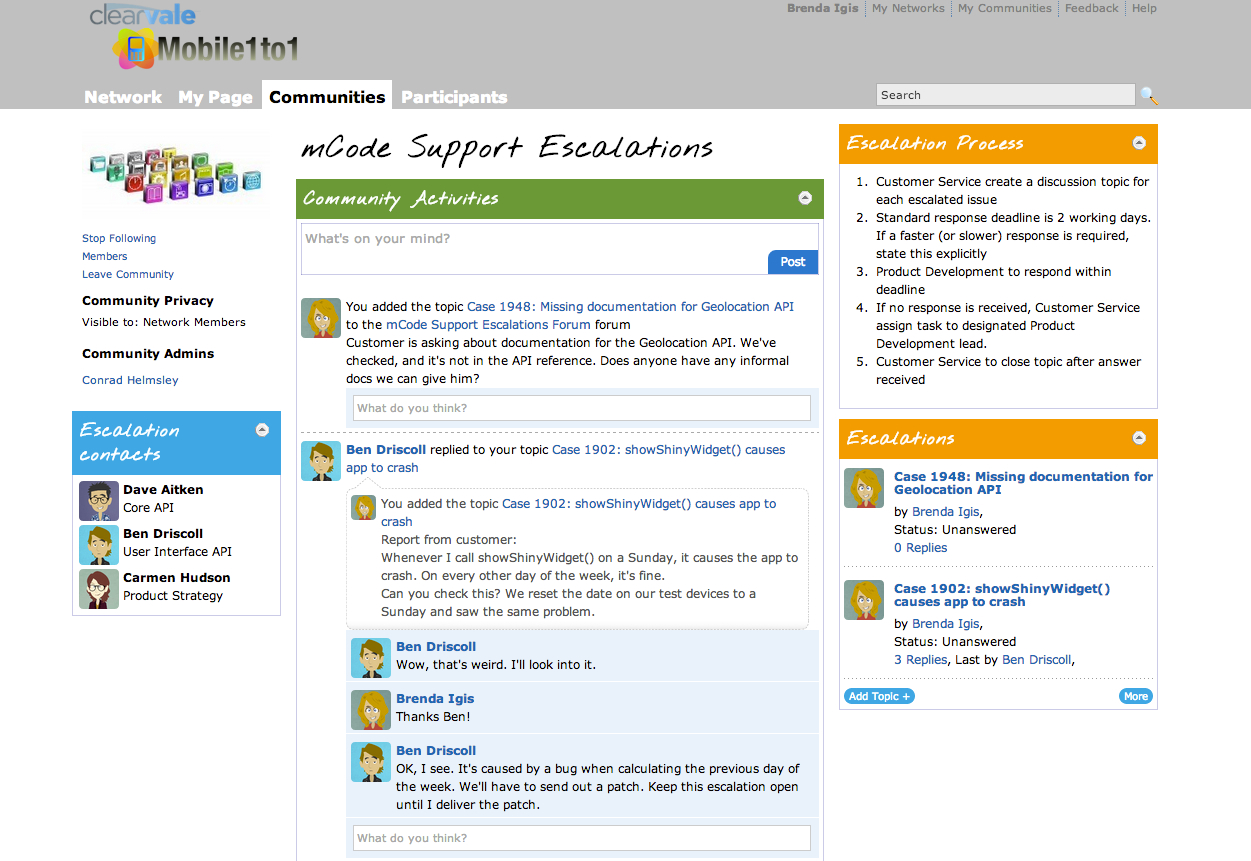
Task: Click 'What do you think?' box under Case 1948
Action: click(581, 408)
